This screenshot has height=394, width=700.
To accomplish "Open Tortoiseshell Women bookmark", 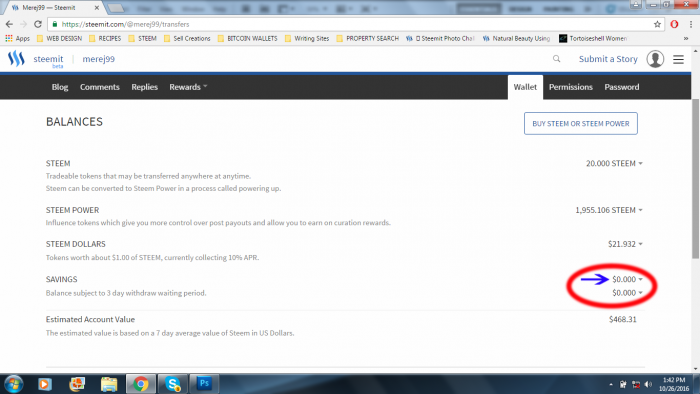I will pyautogui.click(x=594, y=38).
